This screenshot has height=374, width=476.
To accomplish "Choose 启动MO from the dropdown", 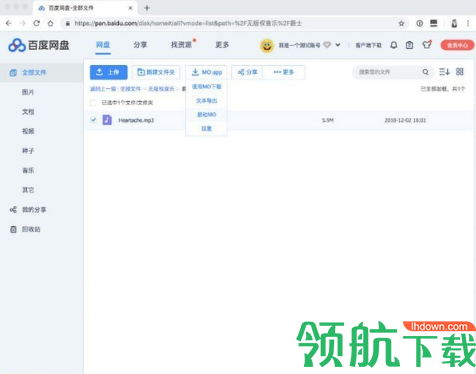I will coord(207,115).
